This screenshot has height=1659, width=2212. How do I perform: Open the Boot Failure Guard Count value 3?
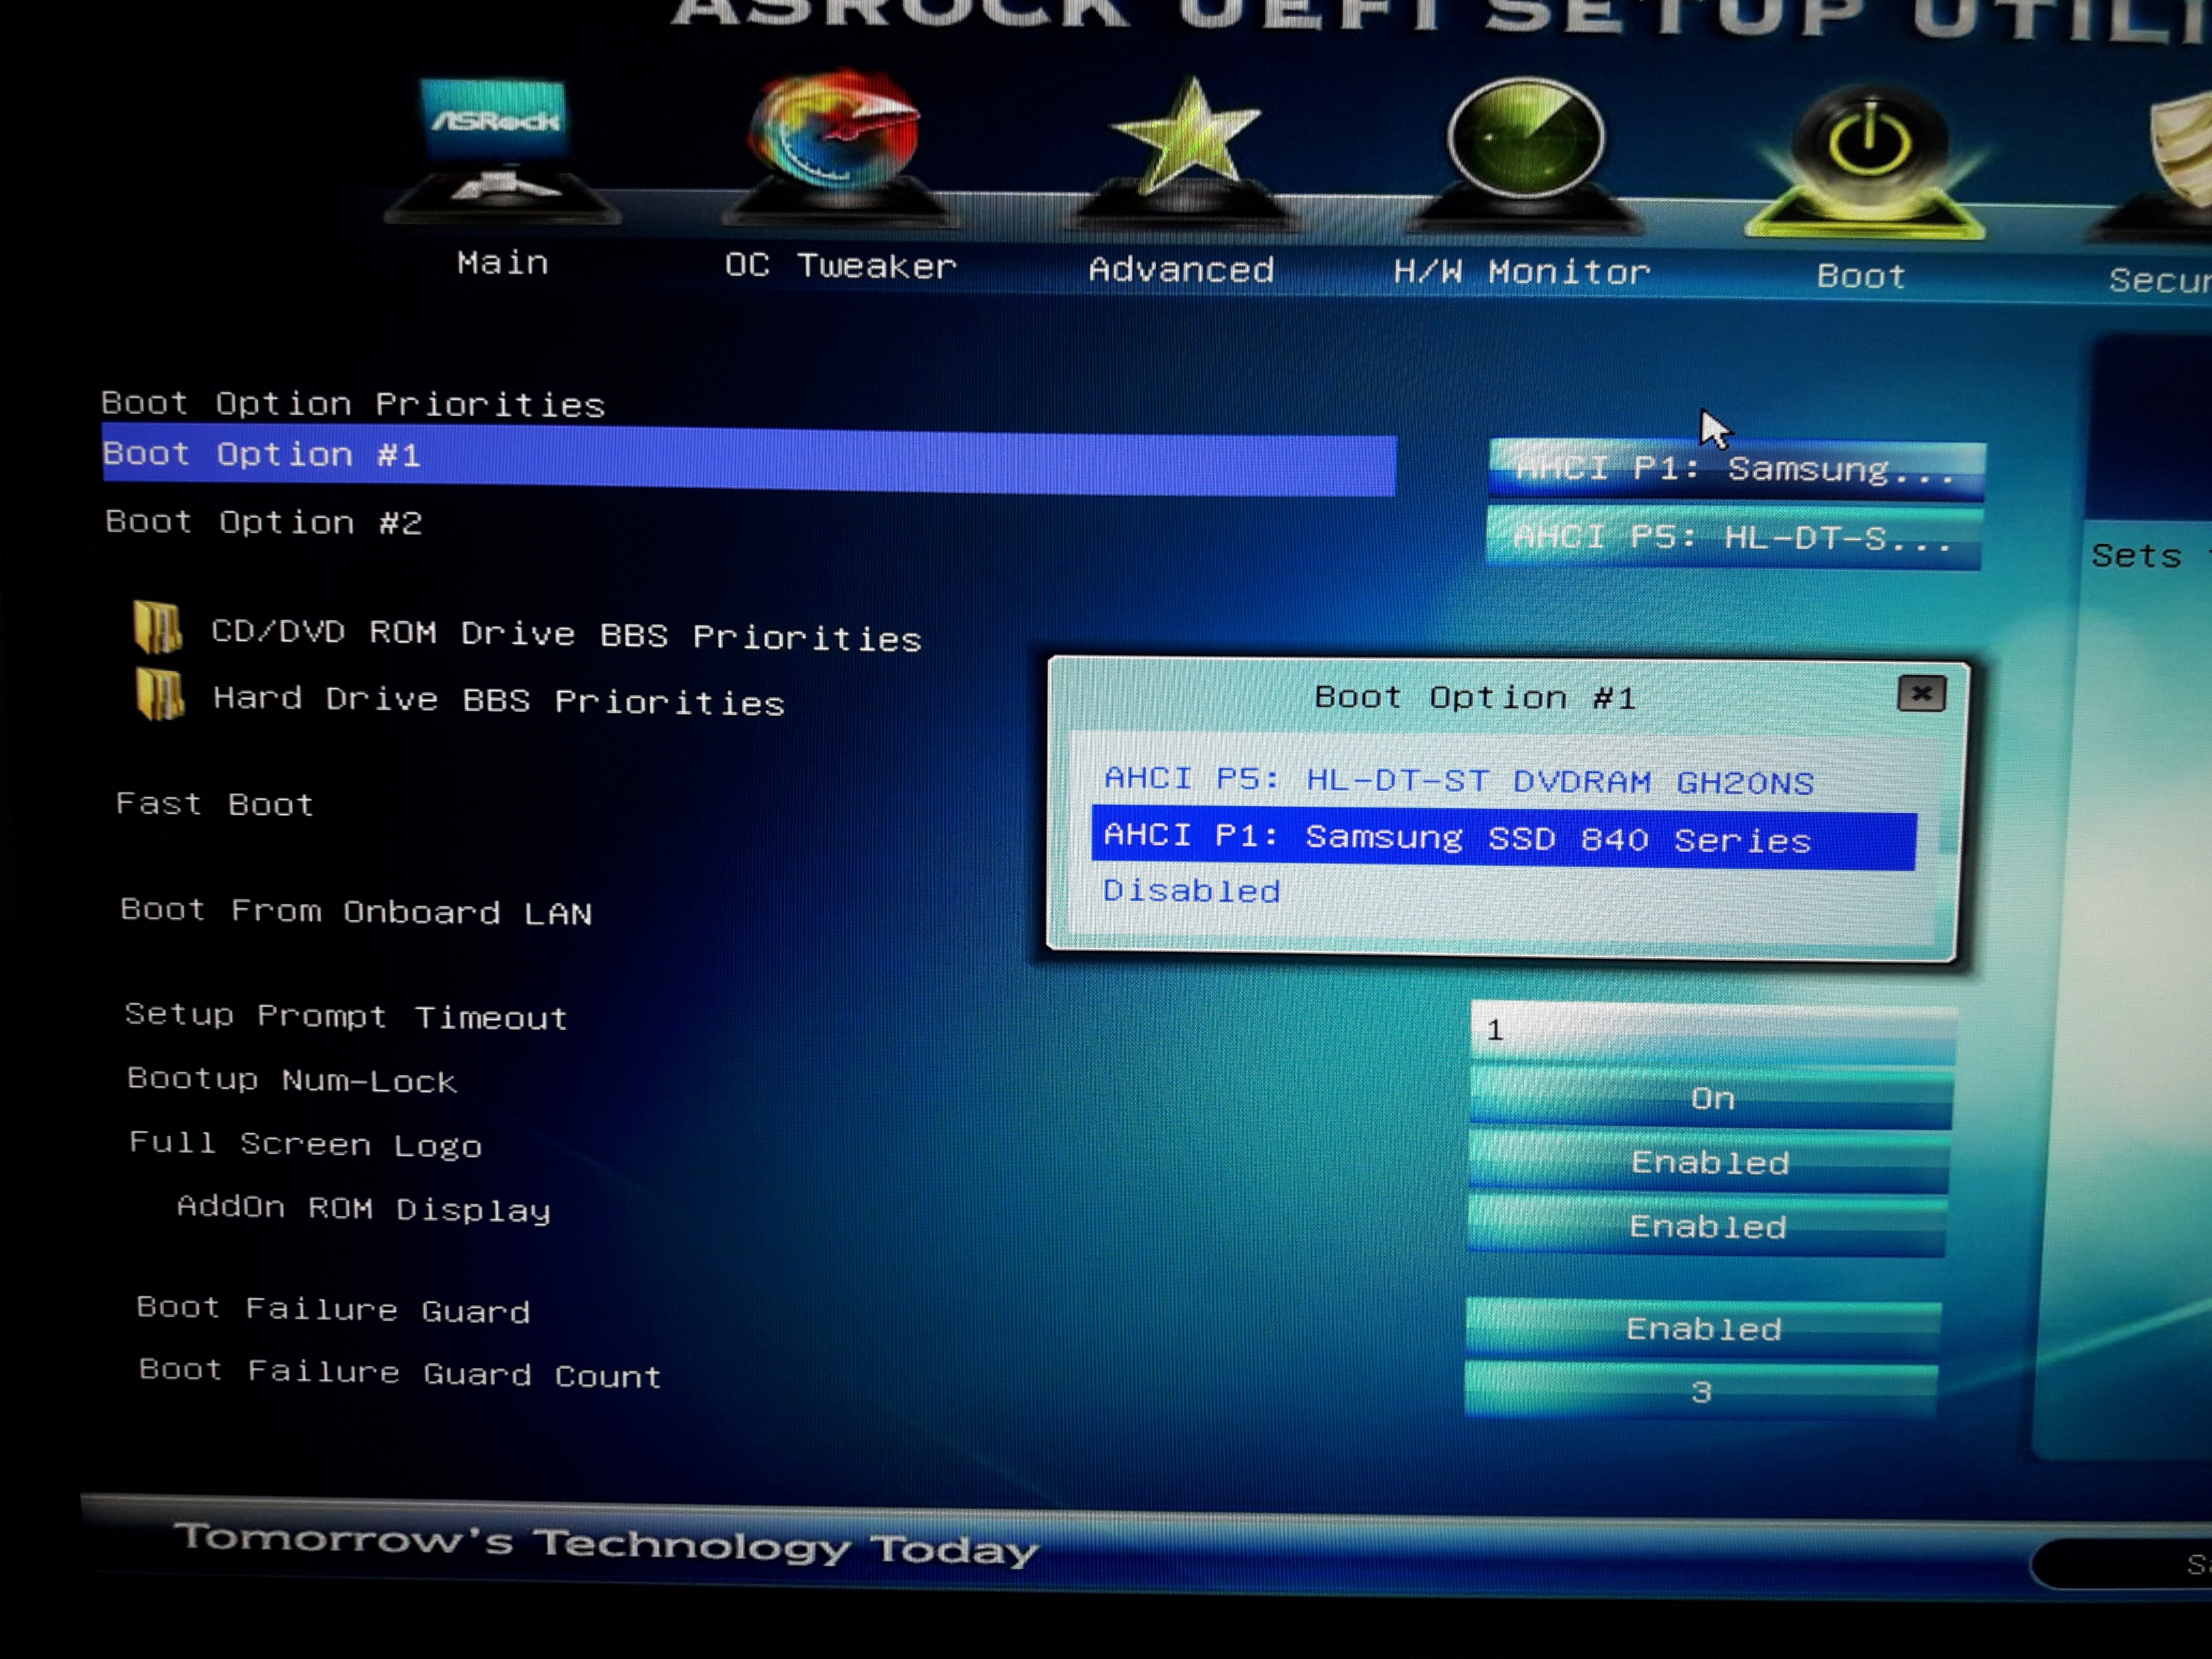pyautogui.click(x=1701, y=1391)
